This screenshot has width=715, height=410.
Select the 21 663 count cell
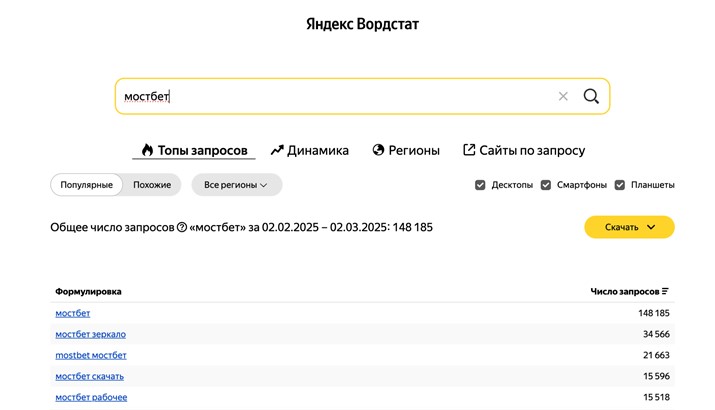point(656,355)
